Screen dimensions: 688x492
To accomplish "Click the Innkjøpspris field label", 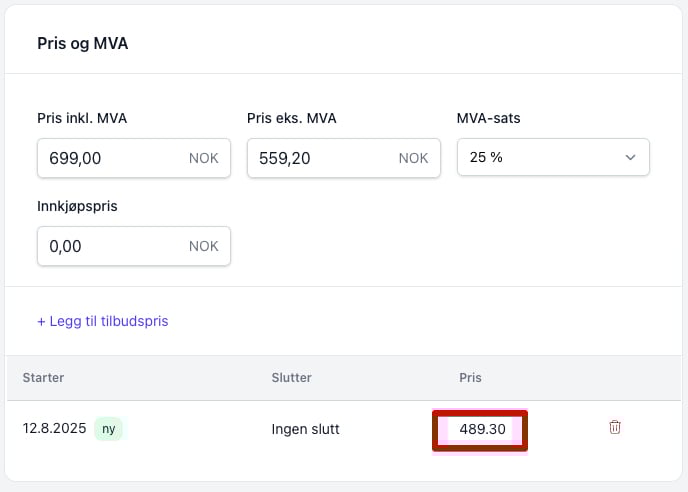I will pos(77,206).
